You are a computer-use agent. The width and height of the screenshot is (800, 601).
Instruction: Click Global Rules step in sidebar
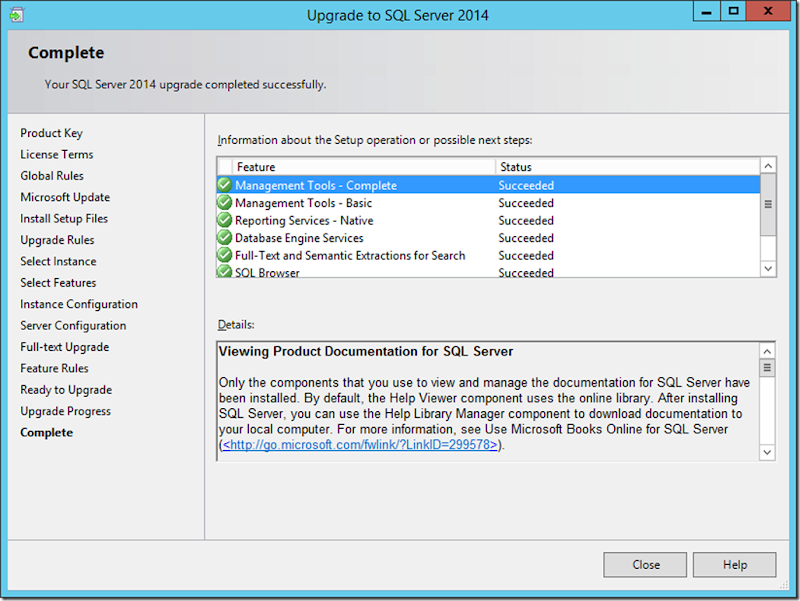[x=52, y=176]
